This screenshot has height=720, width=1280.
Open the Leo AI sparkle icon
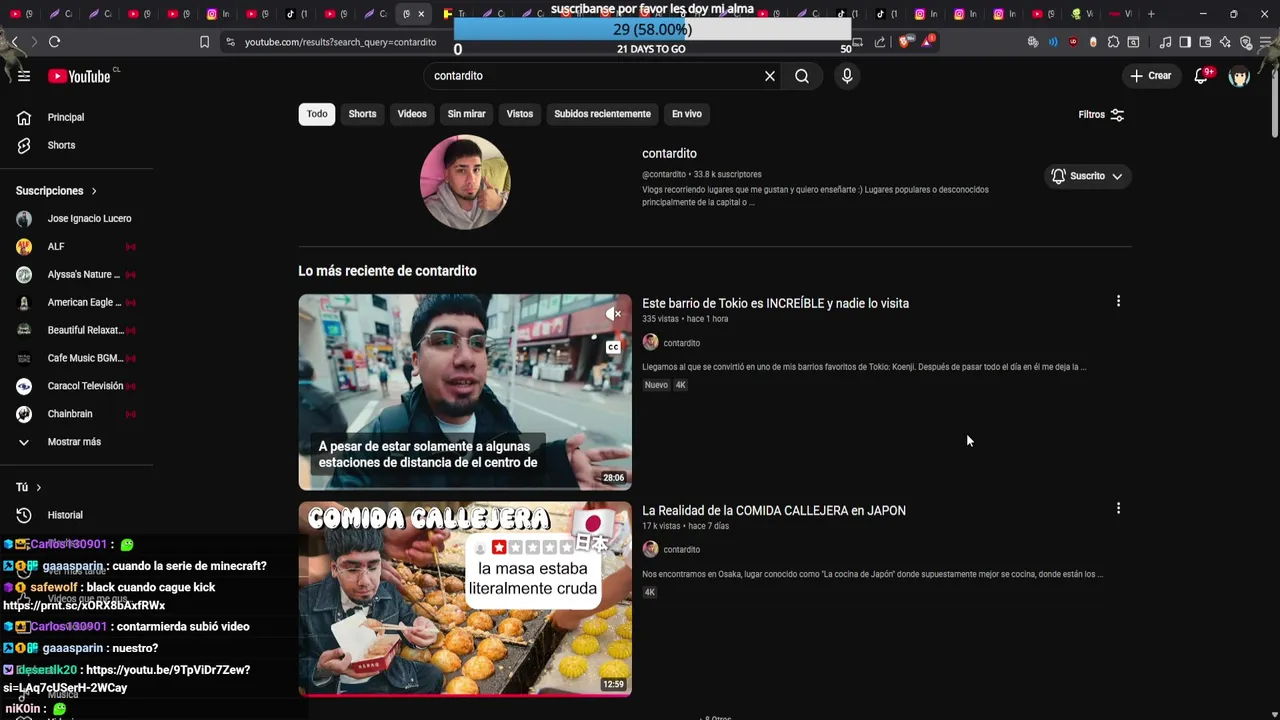1225,42
